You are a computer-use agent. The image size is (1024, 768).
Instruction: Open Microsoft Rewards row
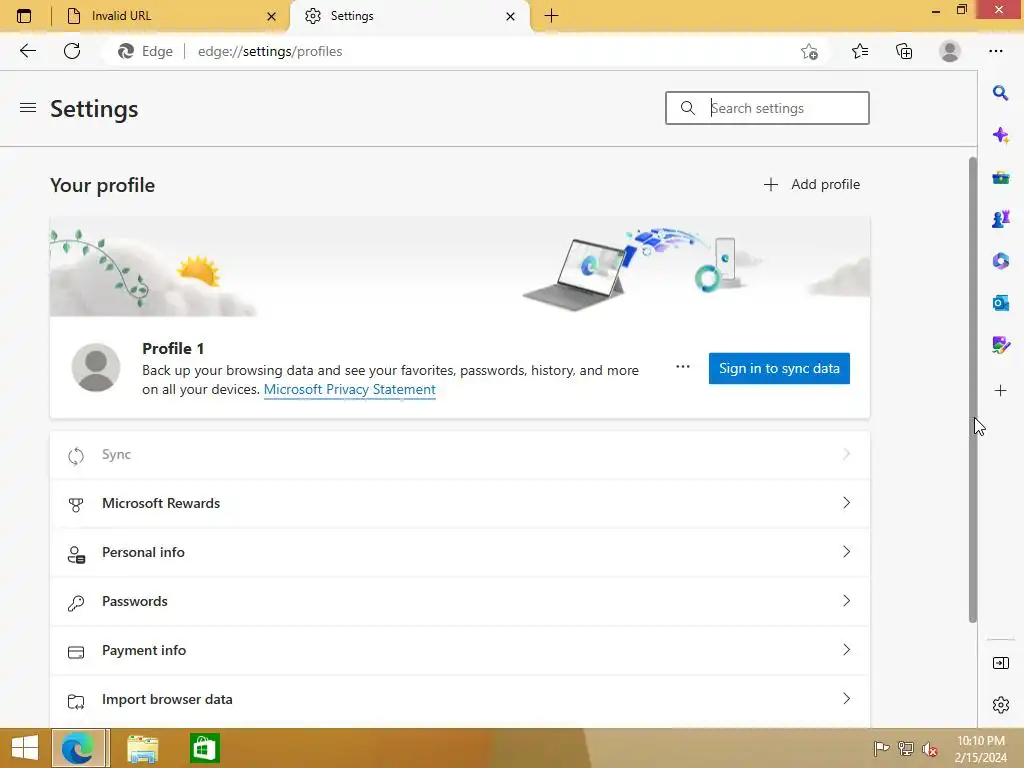click(x=460, y=504)
